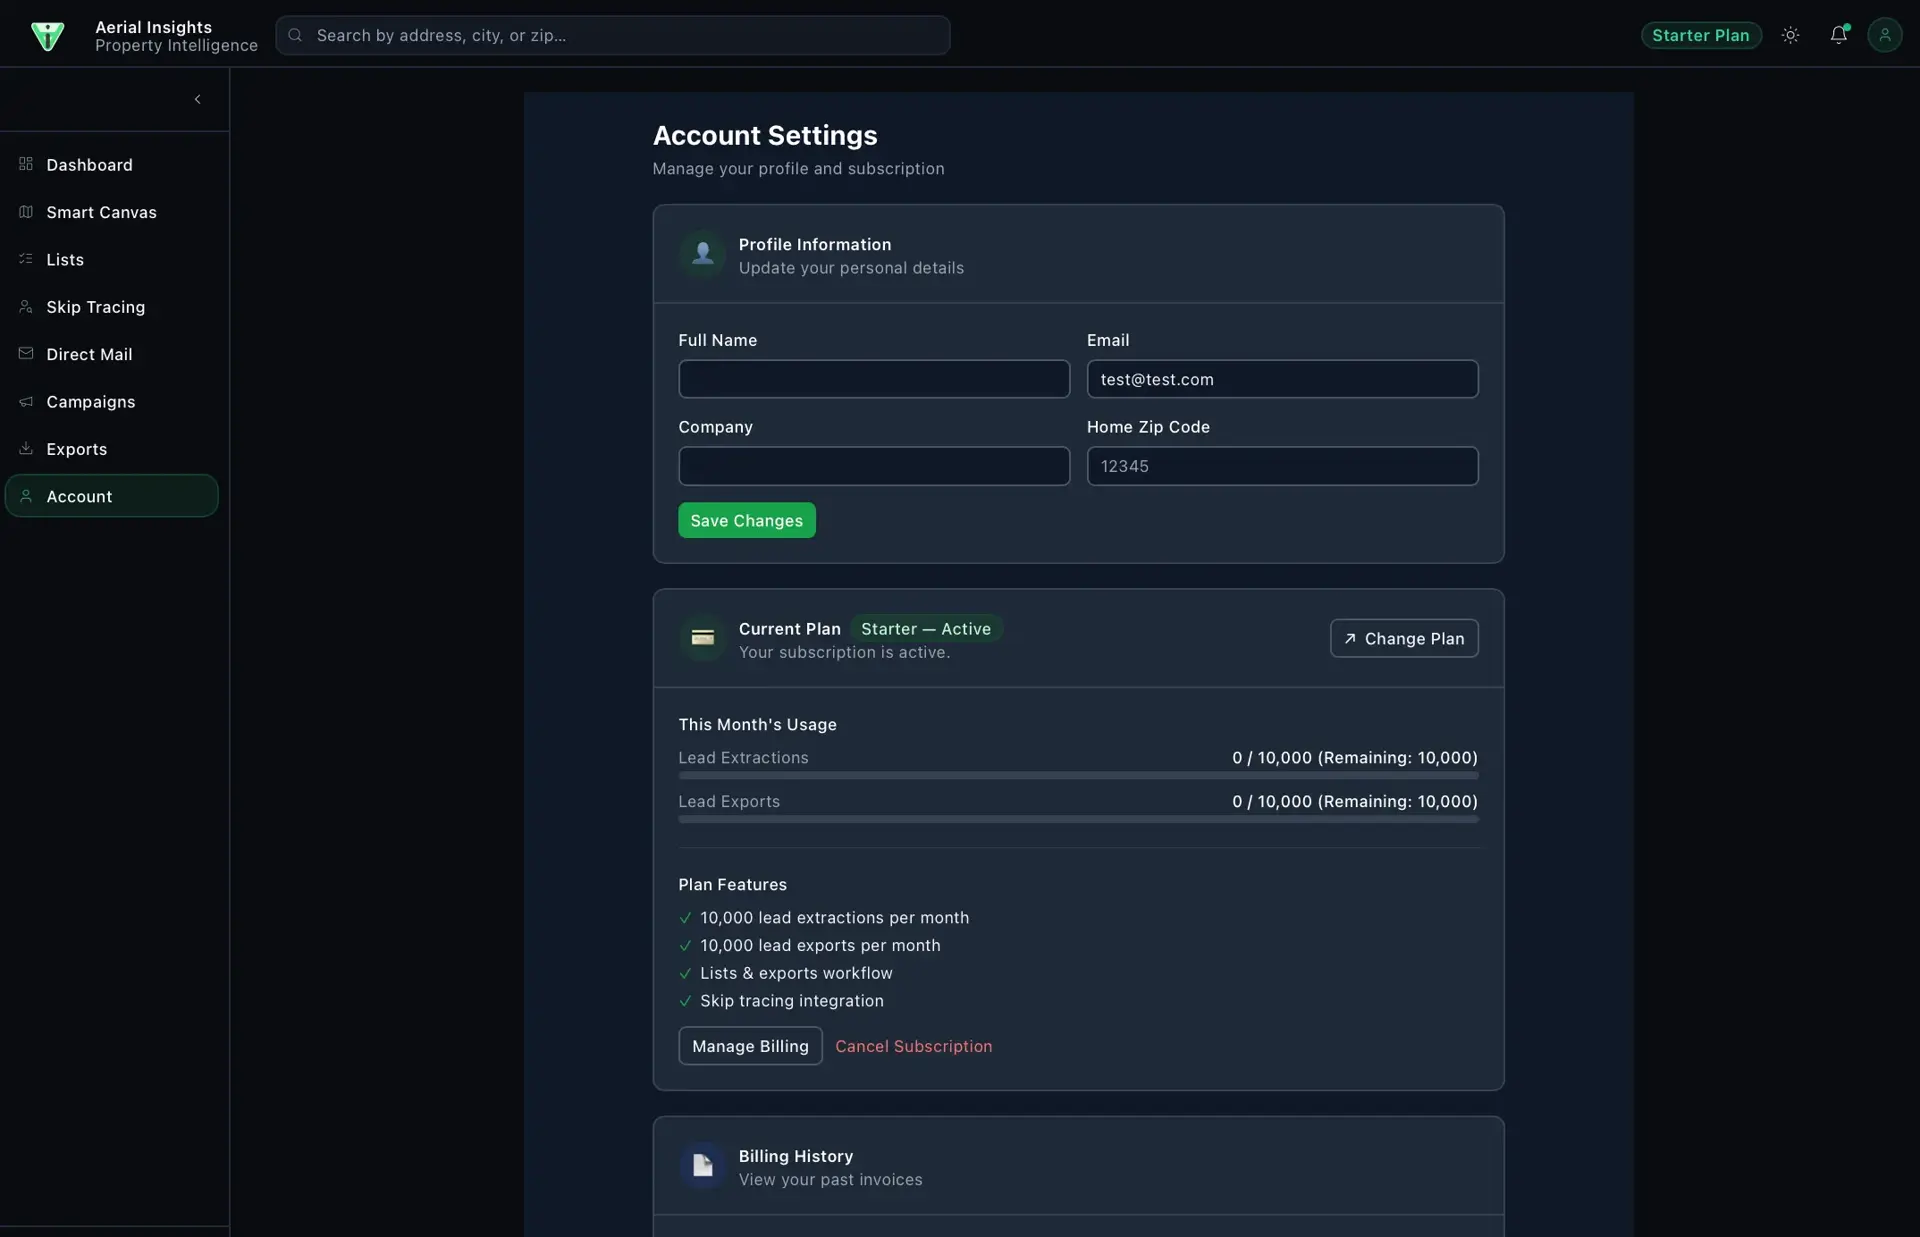The width and height of the screenshot is (1920, 1237).
Task: Open user avatar menu
Action: click(x=1884, y=35)
